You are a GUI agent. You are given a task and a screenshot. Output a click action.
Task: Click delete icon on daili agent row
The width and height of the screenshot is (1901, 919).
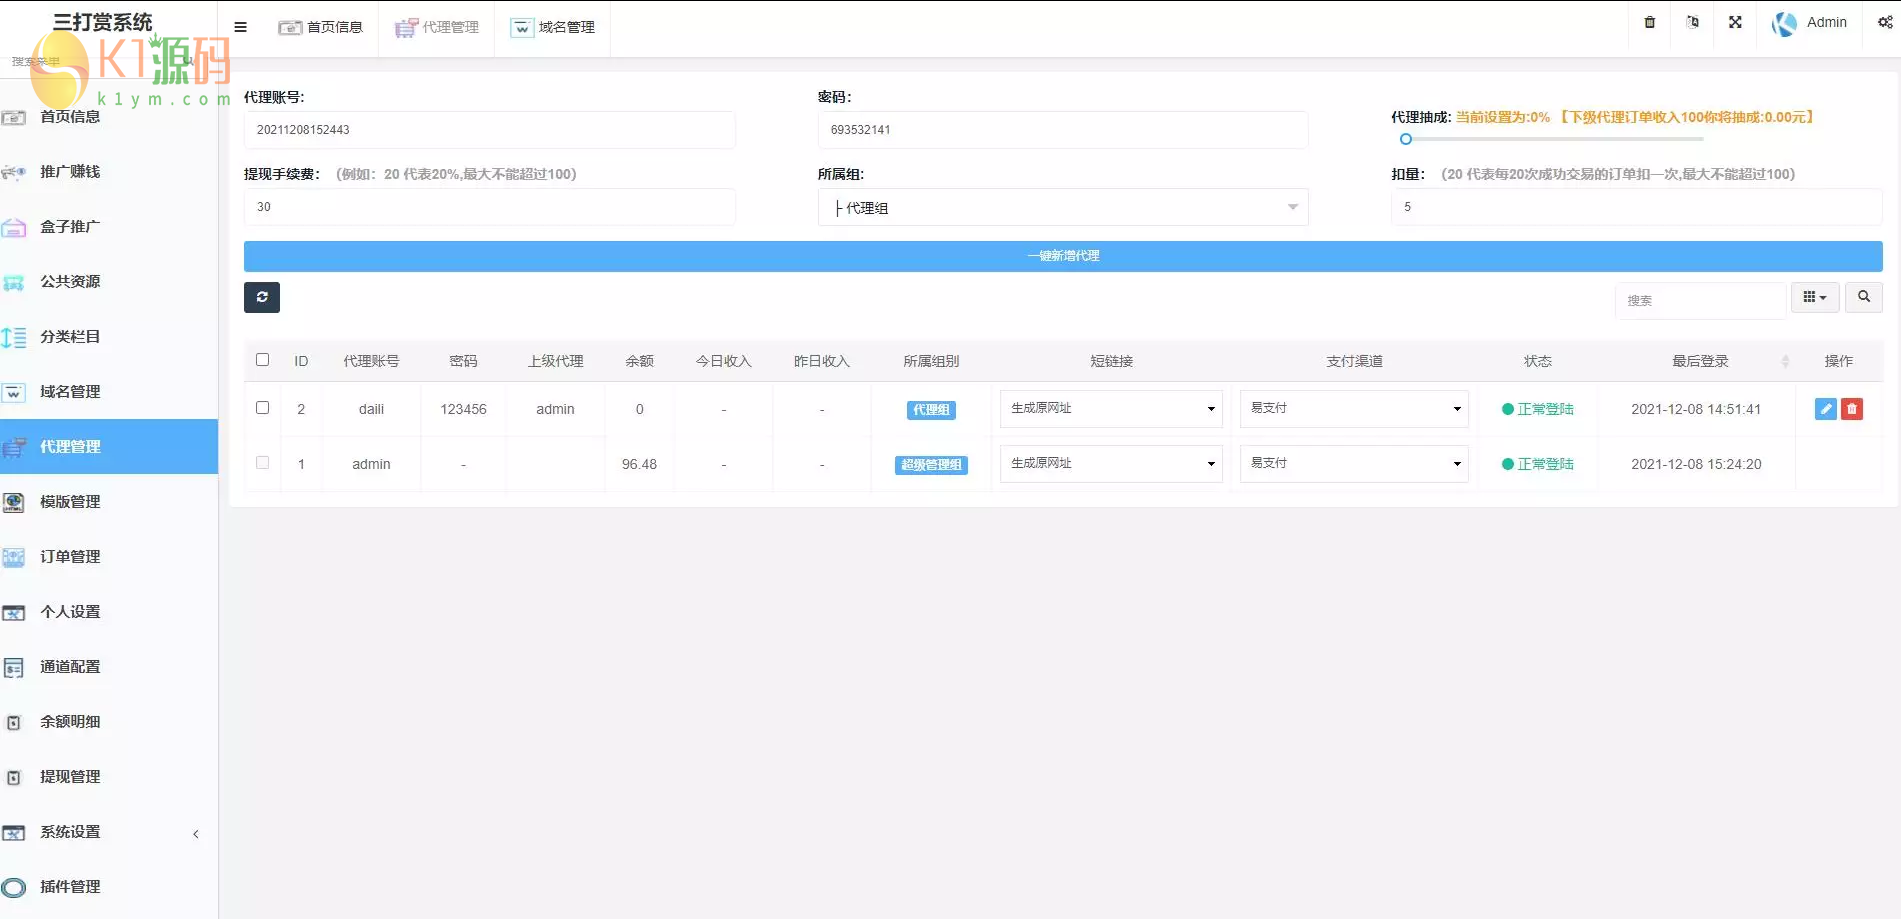[1852, 408]
